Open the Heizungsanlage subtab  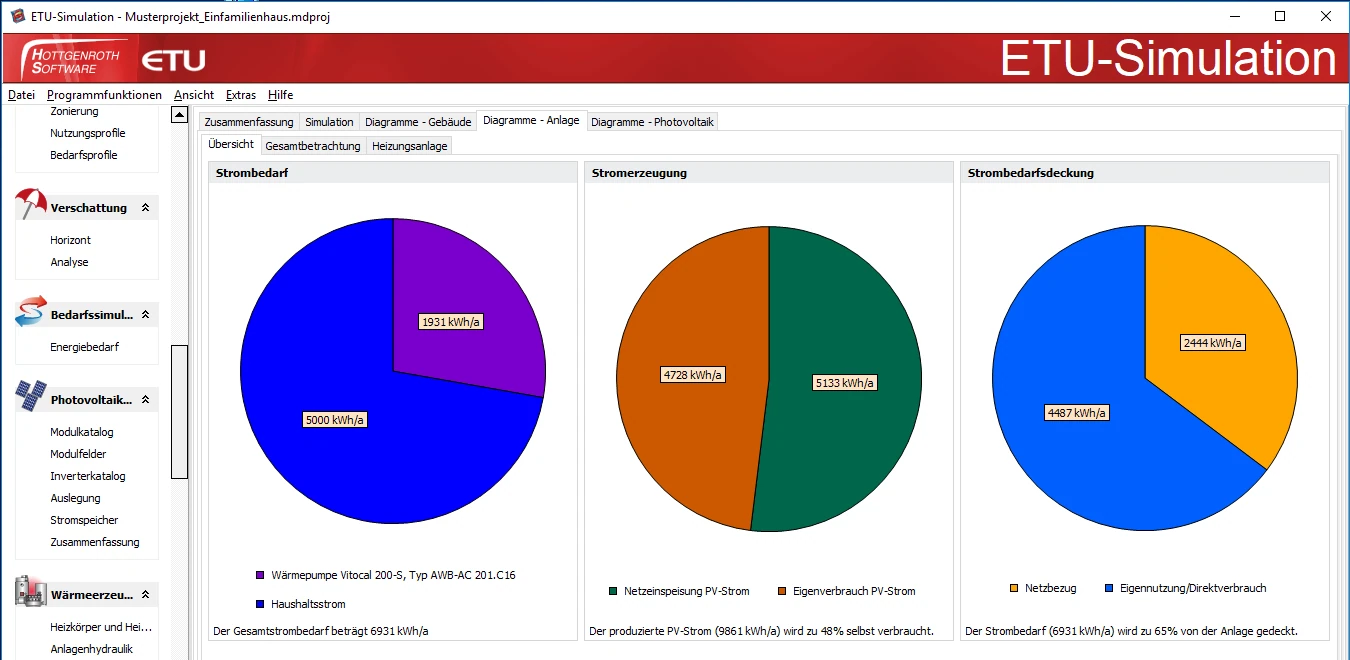click(x=409, y=146)
